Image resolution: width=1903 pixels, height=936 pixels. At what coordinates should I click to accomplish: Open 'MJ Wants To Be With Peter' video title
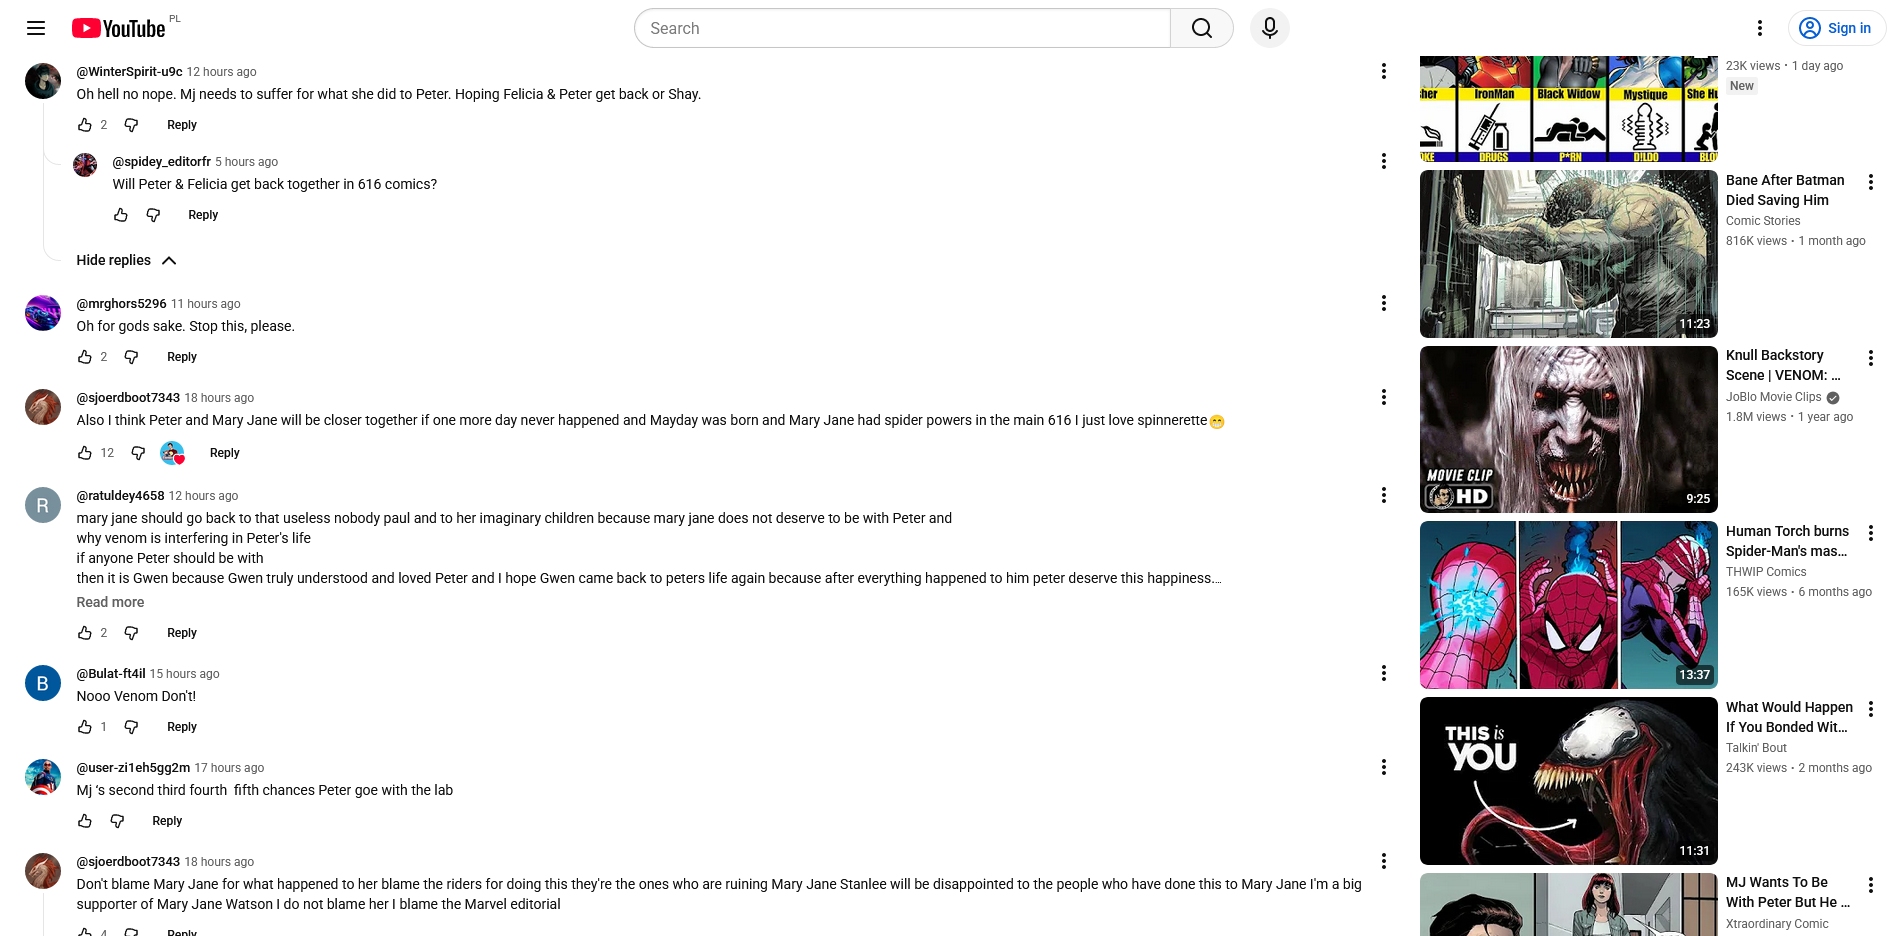(x=1788, y=892)
